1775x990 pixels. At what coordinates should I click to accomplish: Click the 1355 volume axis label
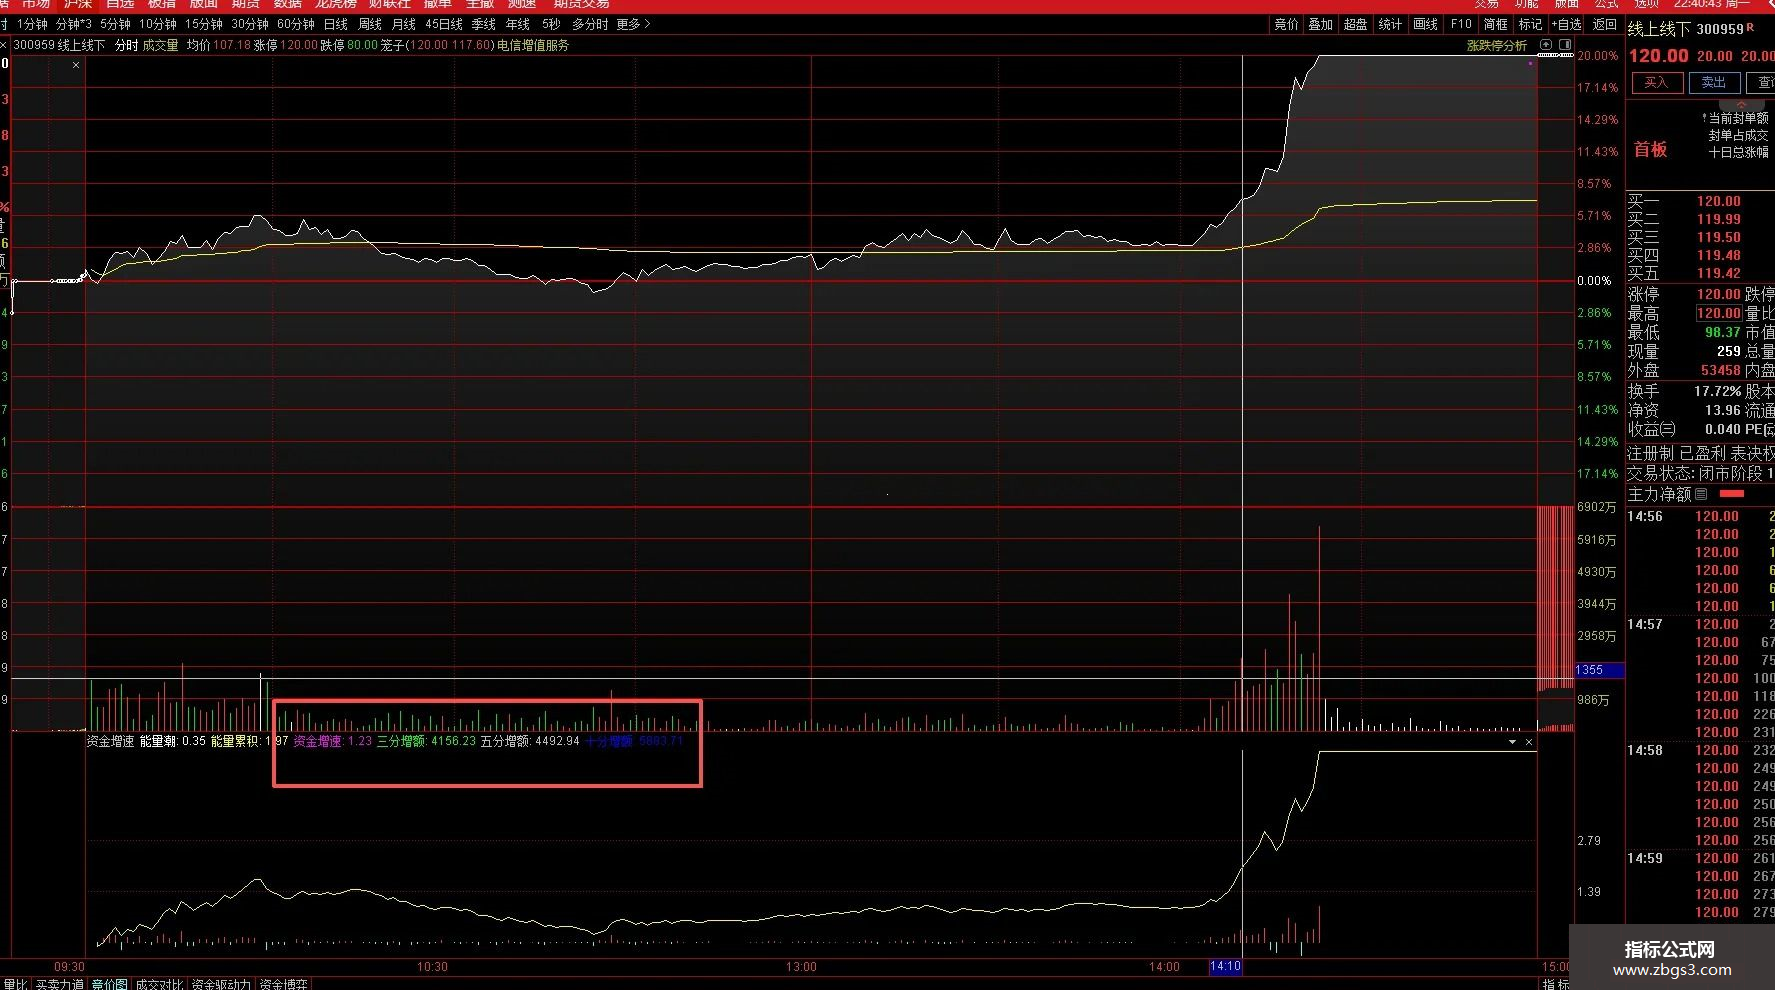(1599, 670)
